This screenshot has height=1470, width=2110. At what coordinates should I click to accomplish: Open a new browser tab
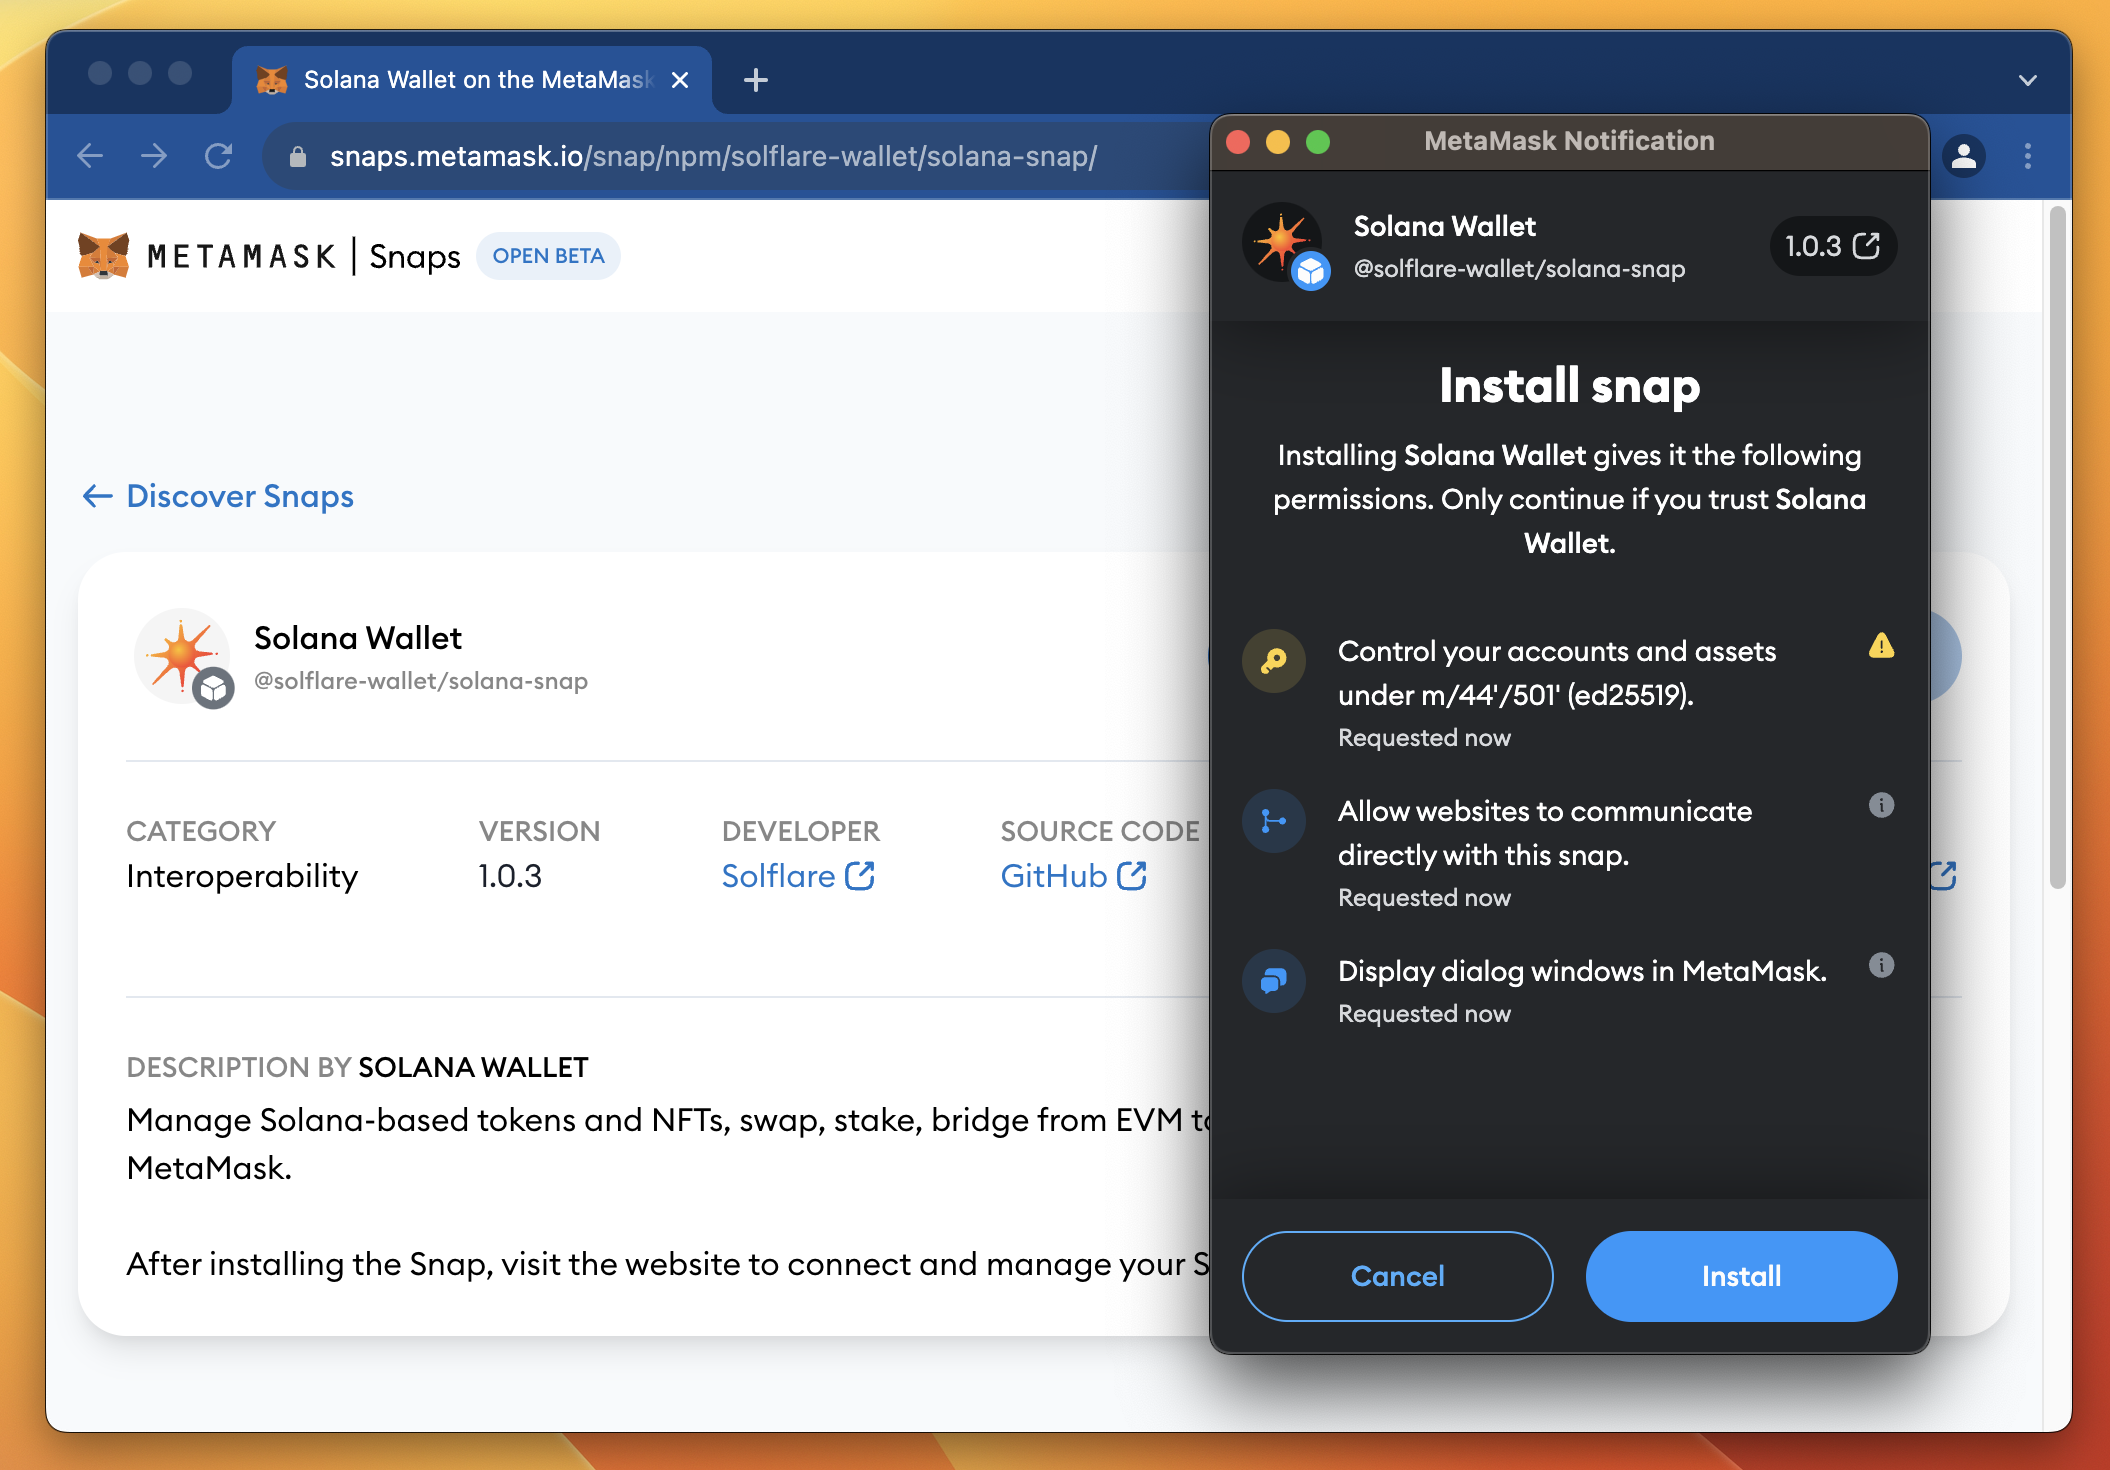[756, 80]
